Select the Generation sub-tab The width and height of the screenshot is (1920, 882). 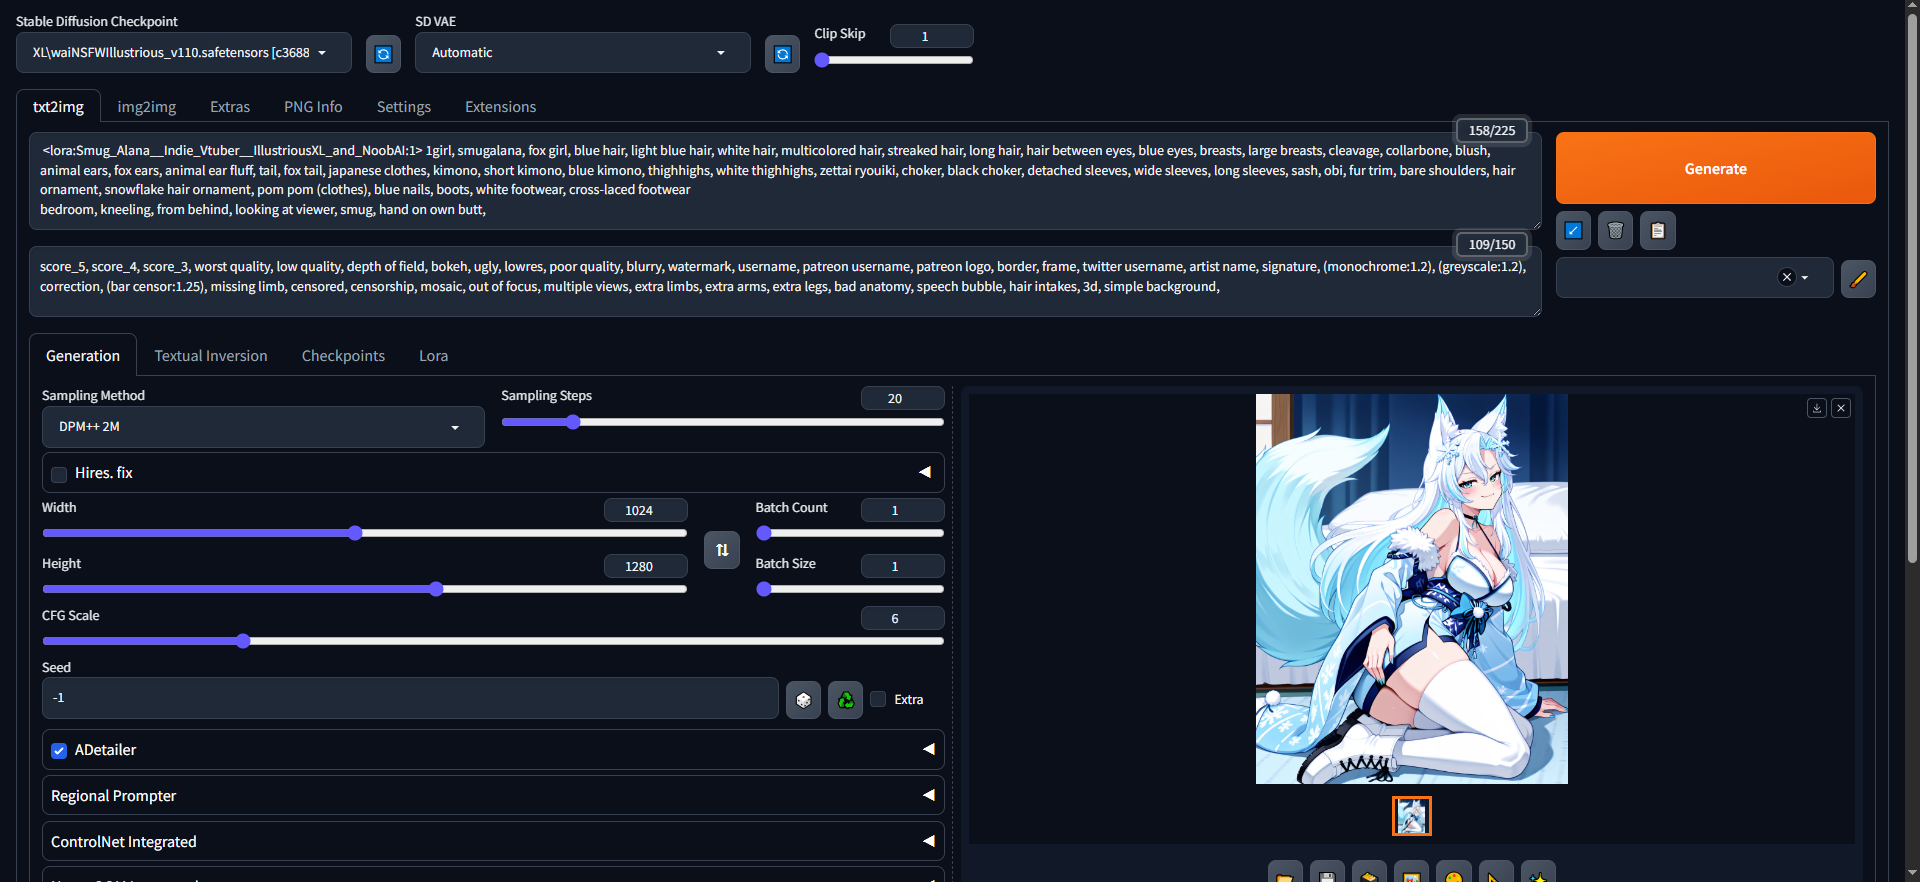point(83,356)
